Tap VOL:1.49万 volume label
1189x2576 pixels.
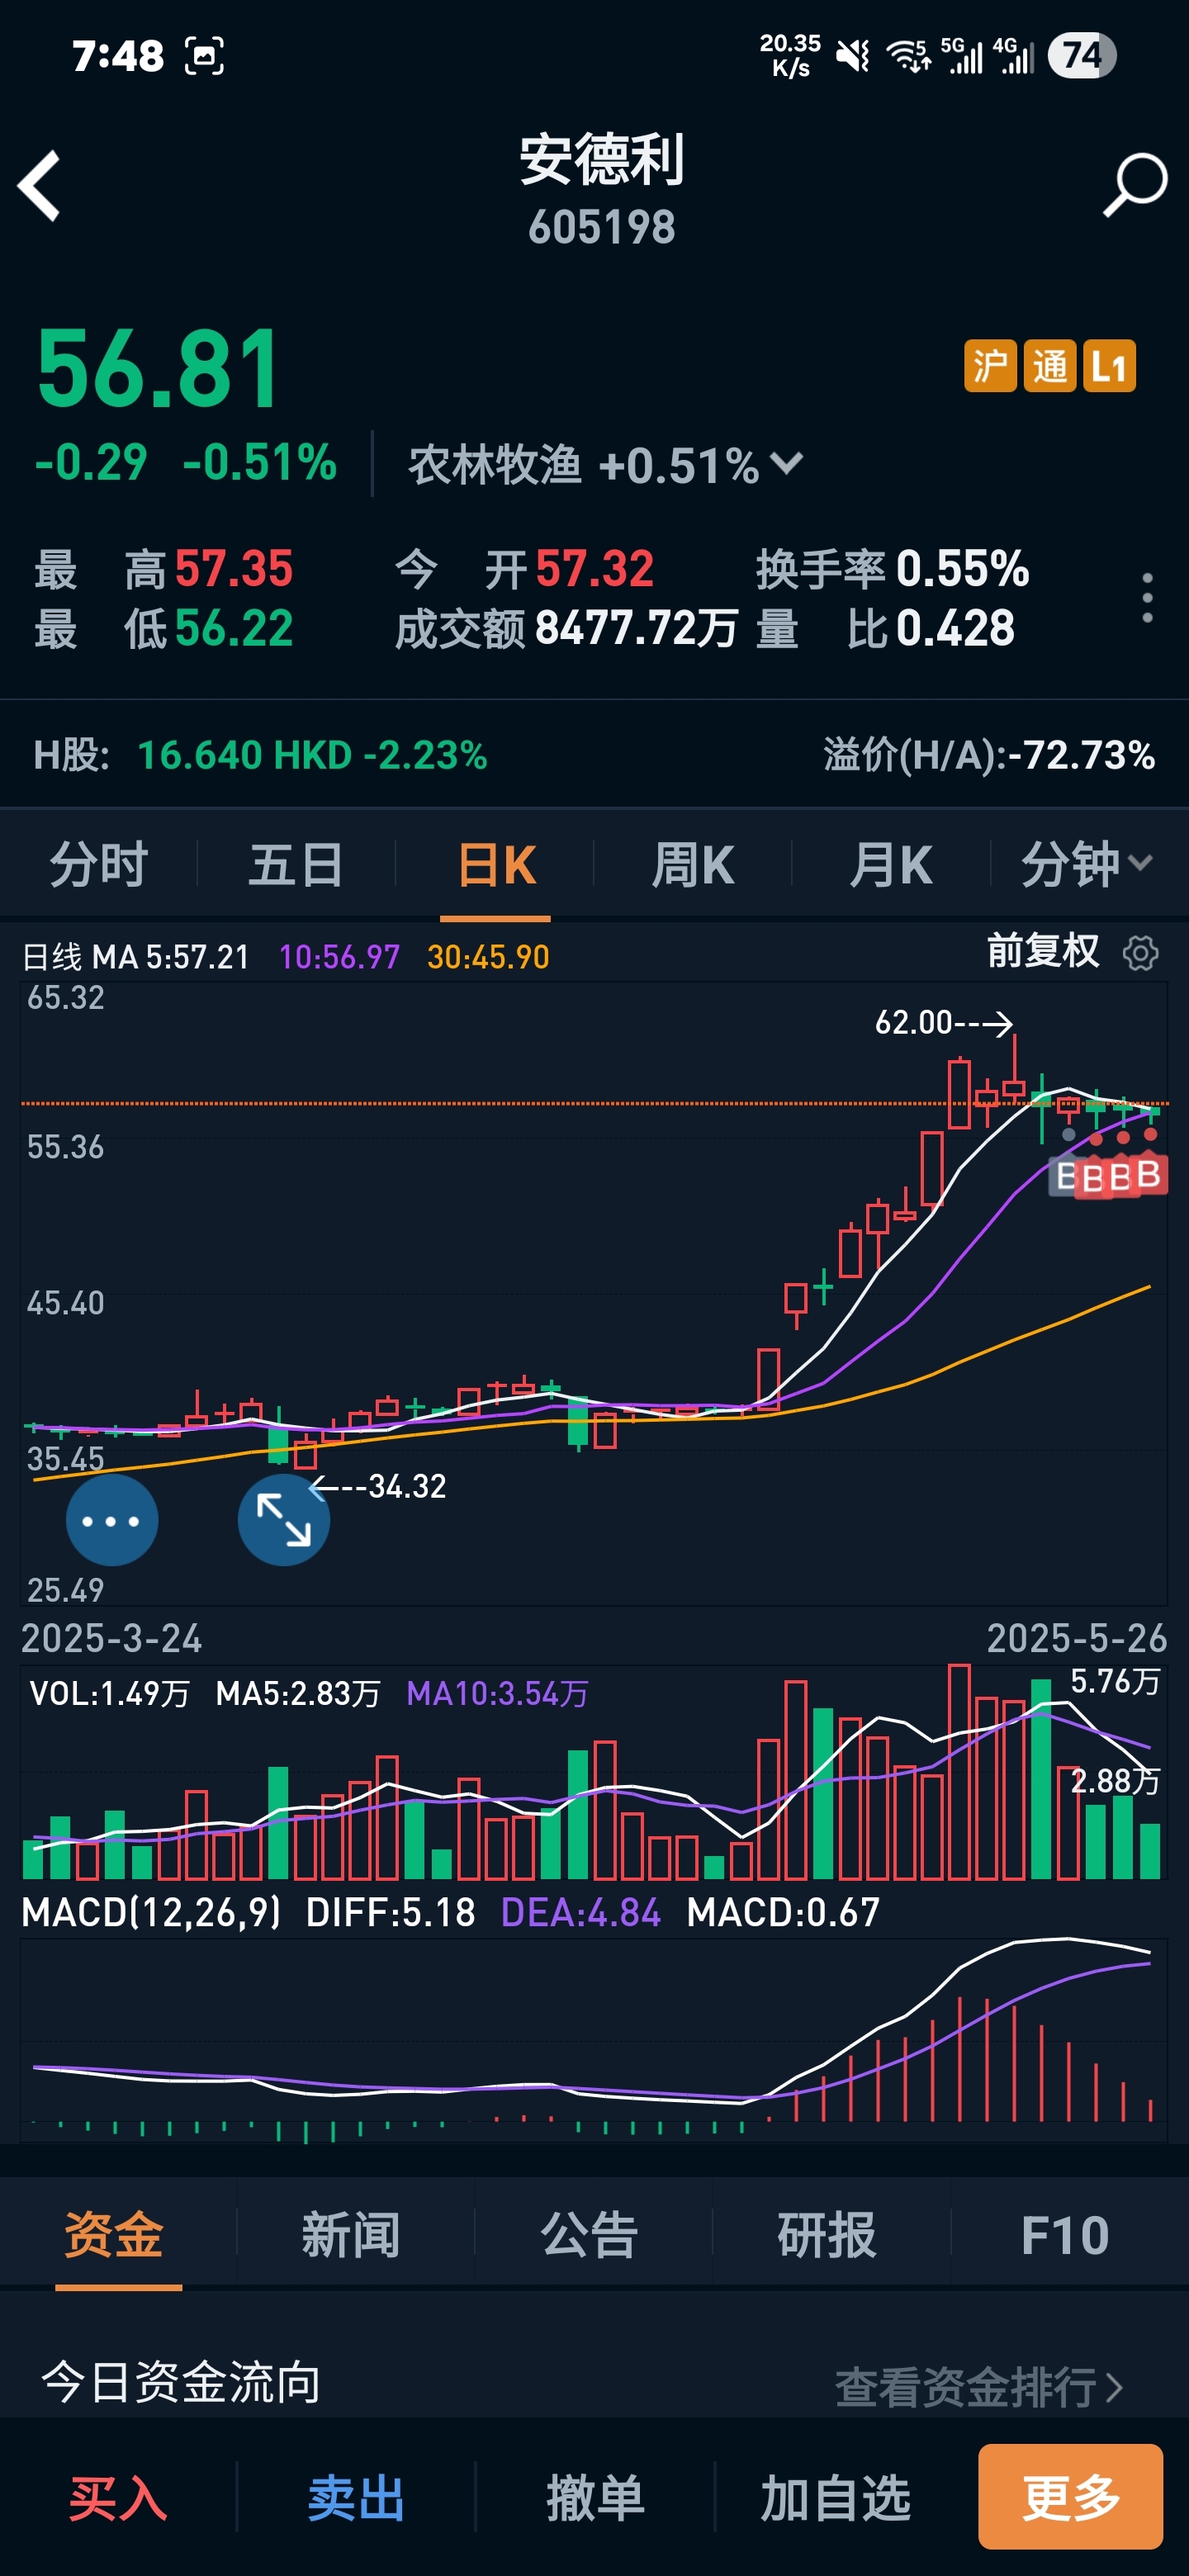pos(109,1693)
